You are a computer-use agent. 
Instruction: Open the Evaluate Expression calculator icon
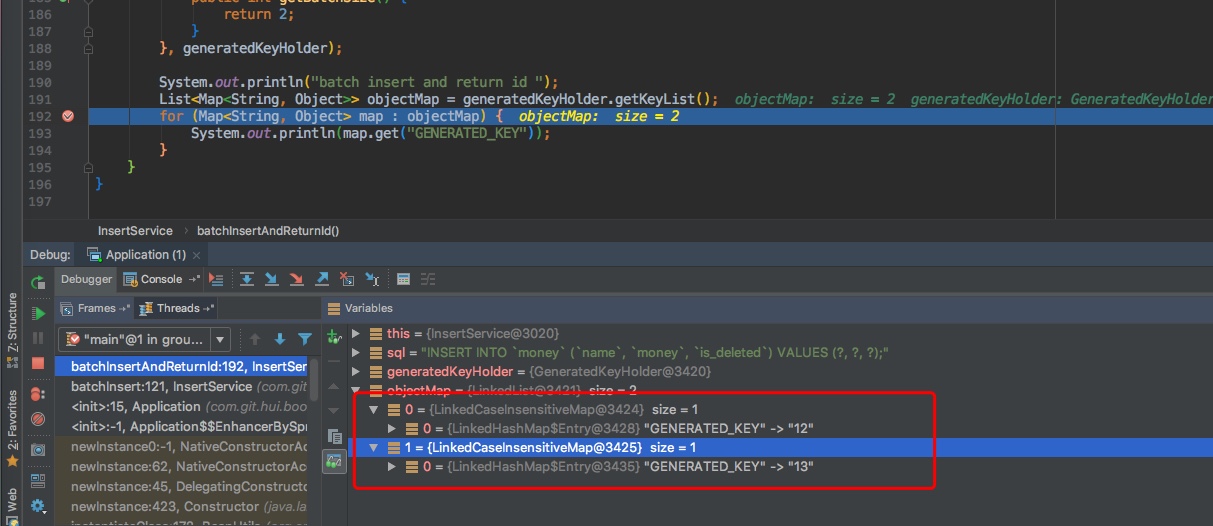[x=403, y=280]
